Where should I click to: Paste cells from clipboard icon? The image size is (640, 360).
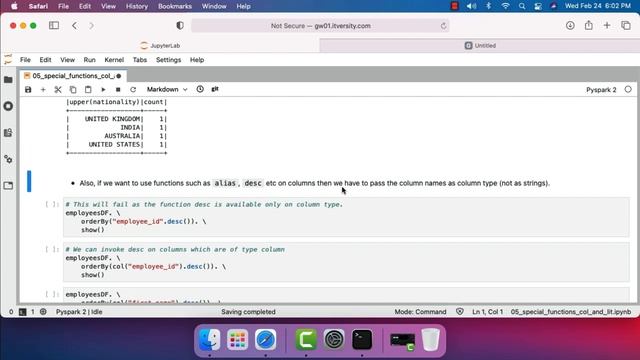coord(88,89)
